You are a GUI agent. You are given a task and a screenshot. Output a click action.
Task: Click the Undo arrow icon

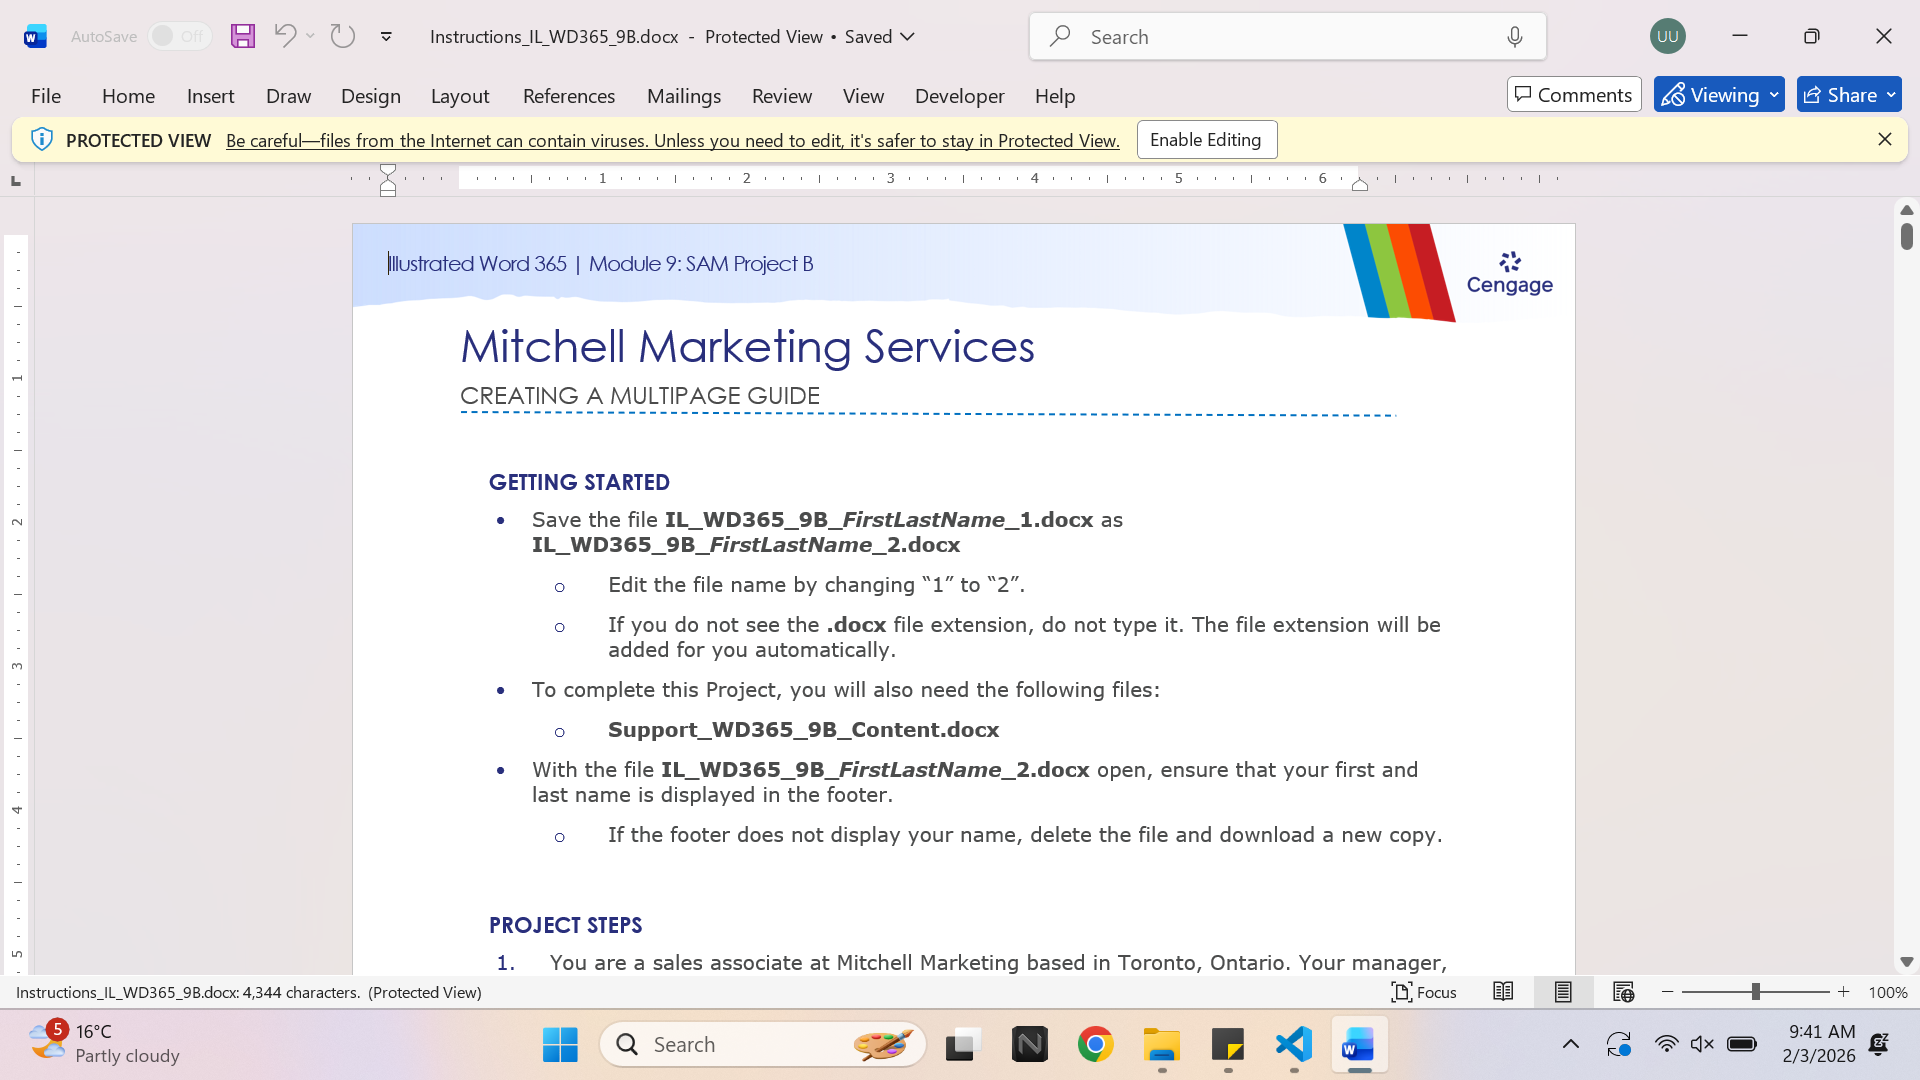click(x=285, y=36)
